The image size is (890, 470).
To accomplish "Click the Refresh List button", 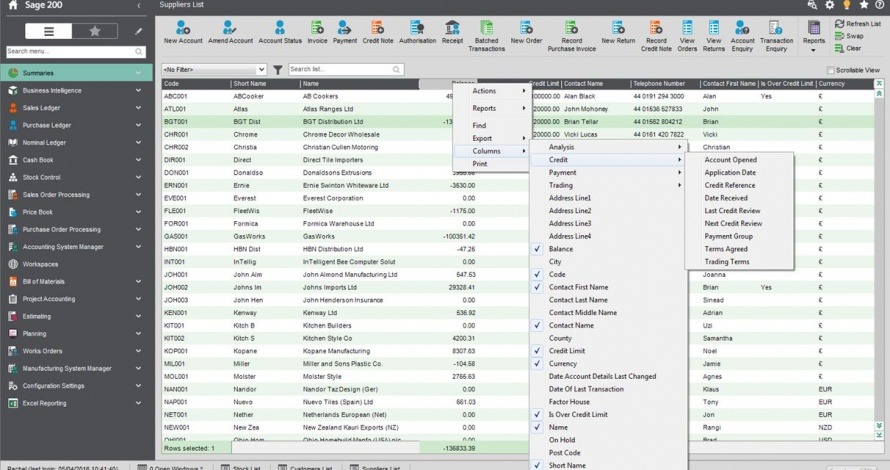I will [x=858, y=24].
